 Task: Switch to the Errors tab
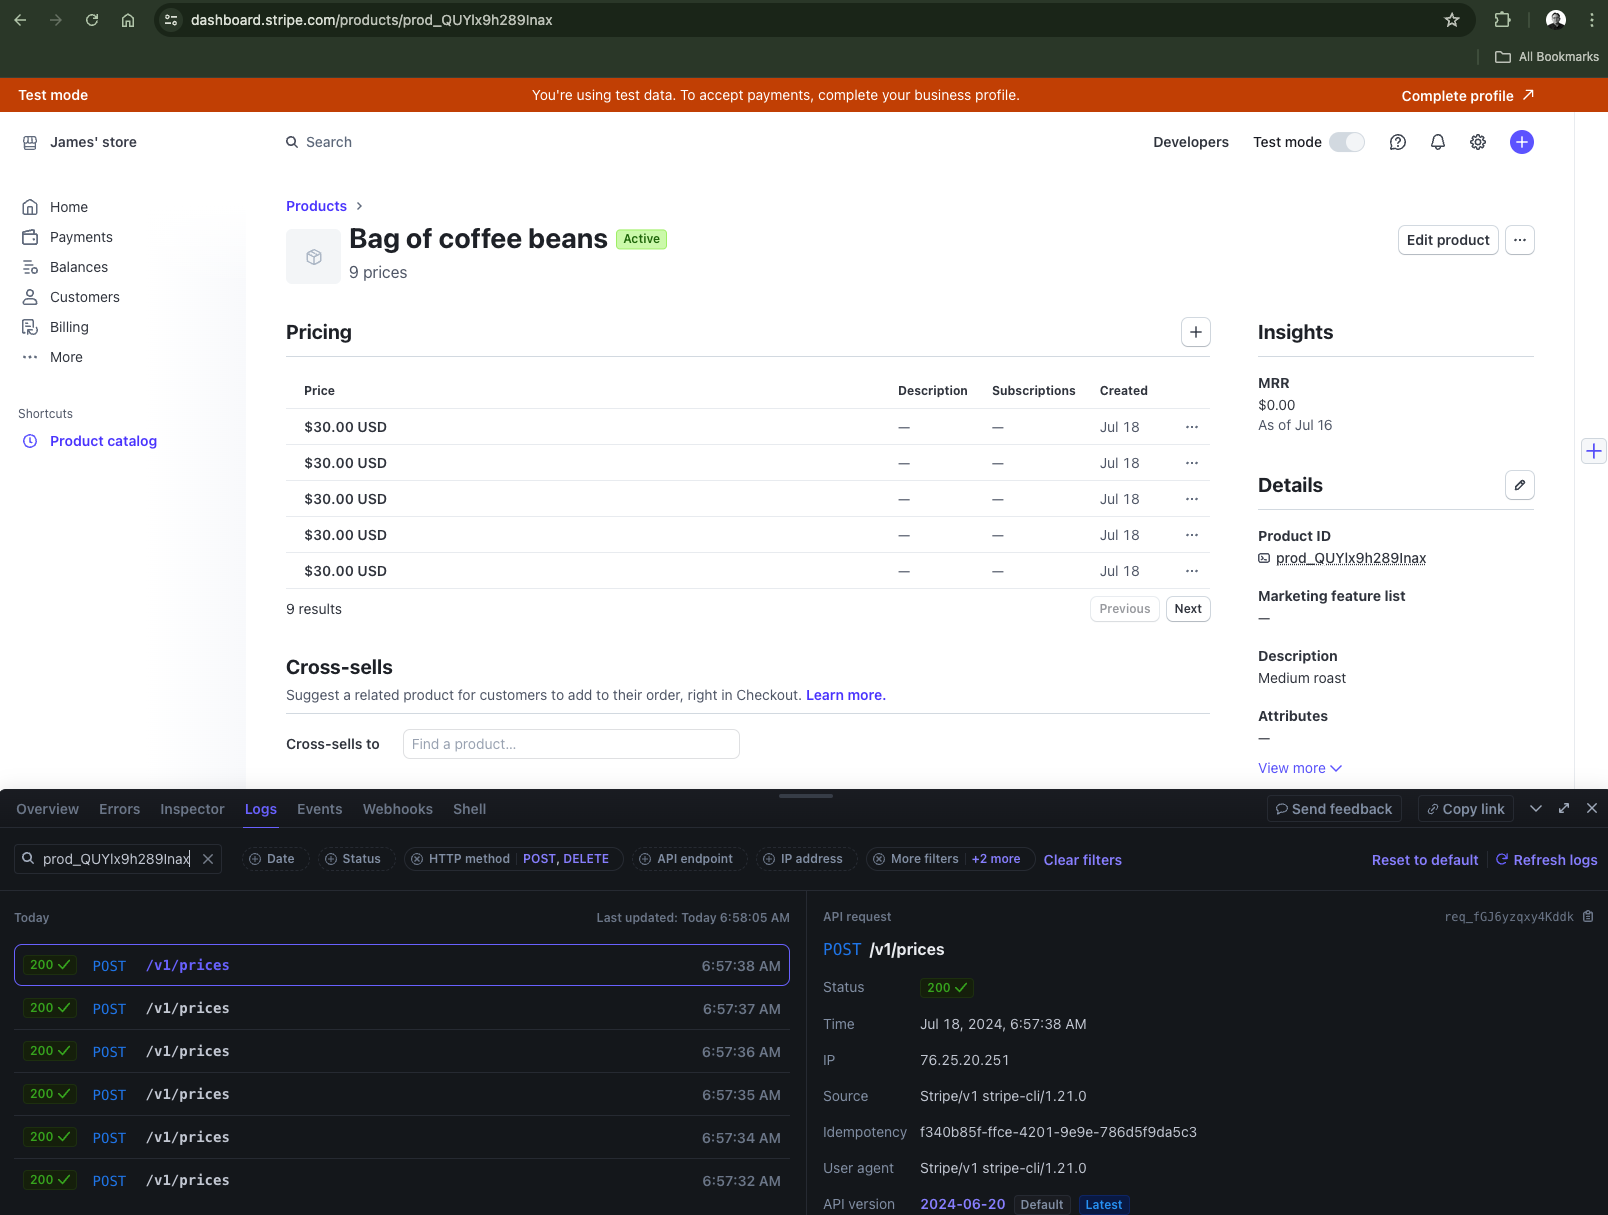[x=119, y=809]
